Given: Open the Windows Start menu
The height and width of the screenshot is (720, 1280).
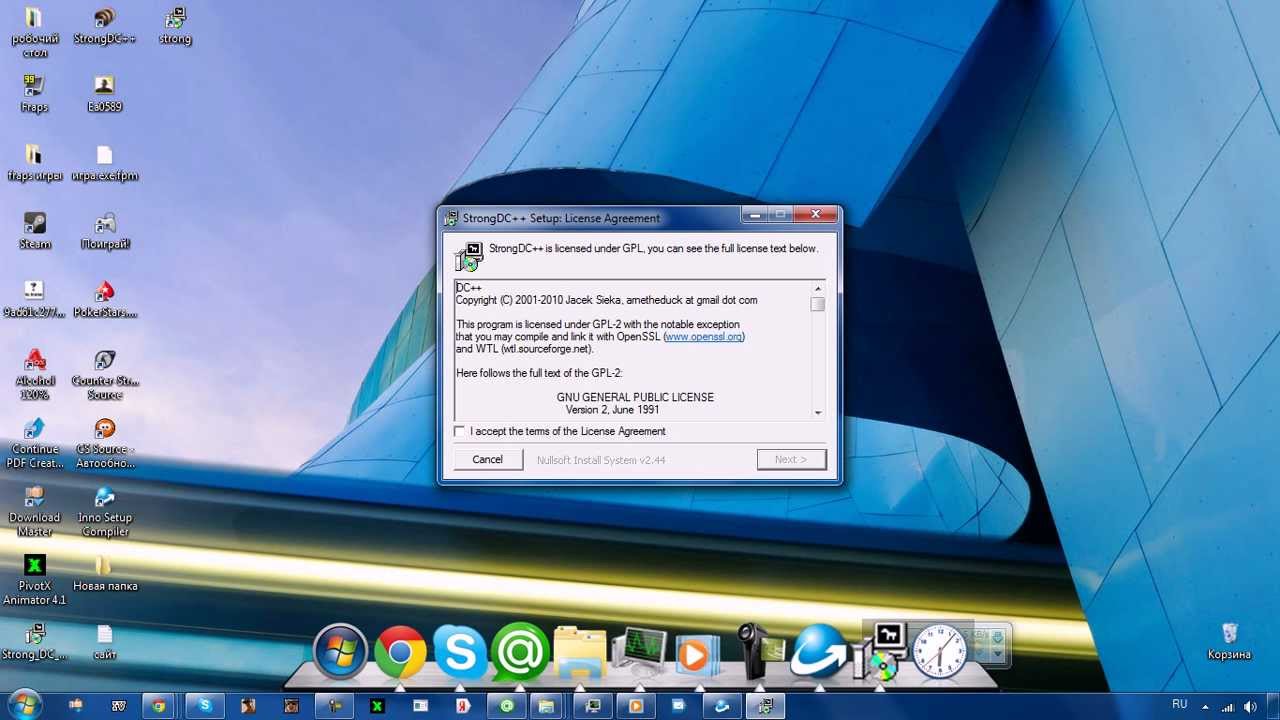Looking at the screenshot, I should click(23, 705).
